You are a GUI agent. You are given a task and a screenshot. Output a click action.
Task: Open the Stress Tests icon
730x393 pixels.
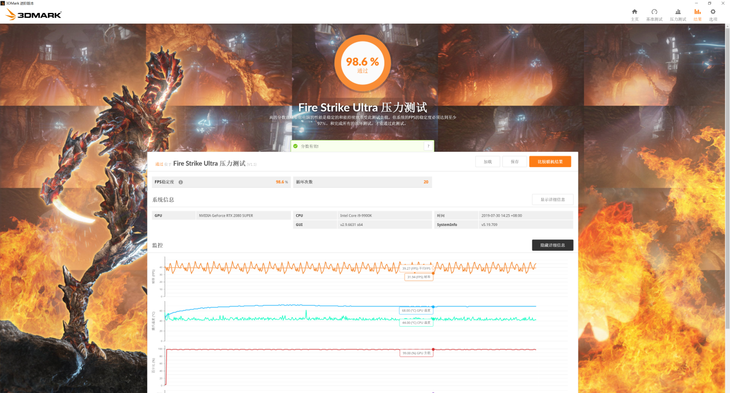coord(678,12)
